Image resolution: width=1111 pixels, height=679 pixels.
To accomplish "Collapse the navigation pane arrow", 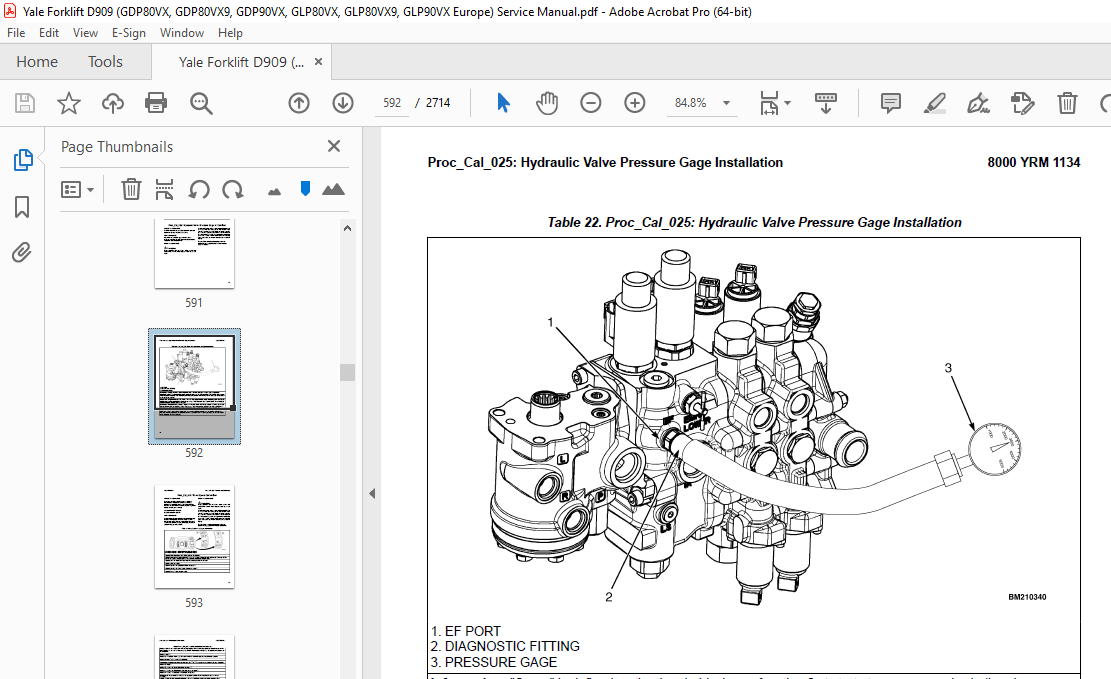I will [x=372, y=493].
